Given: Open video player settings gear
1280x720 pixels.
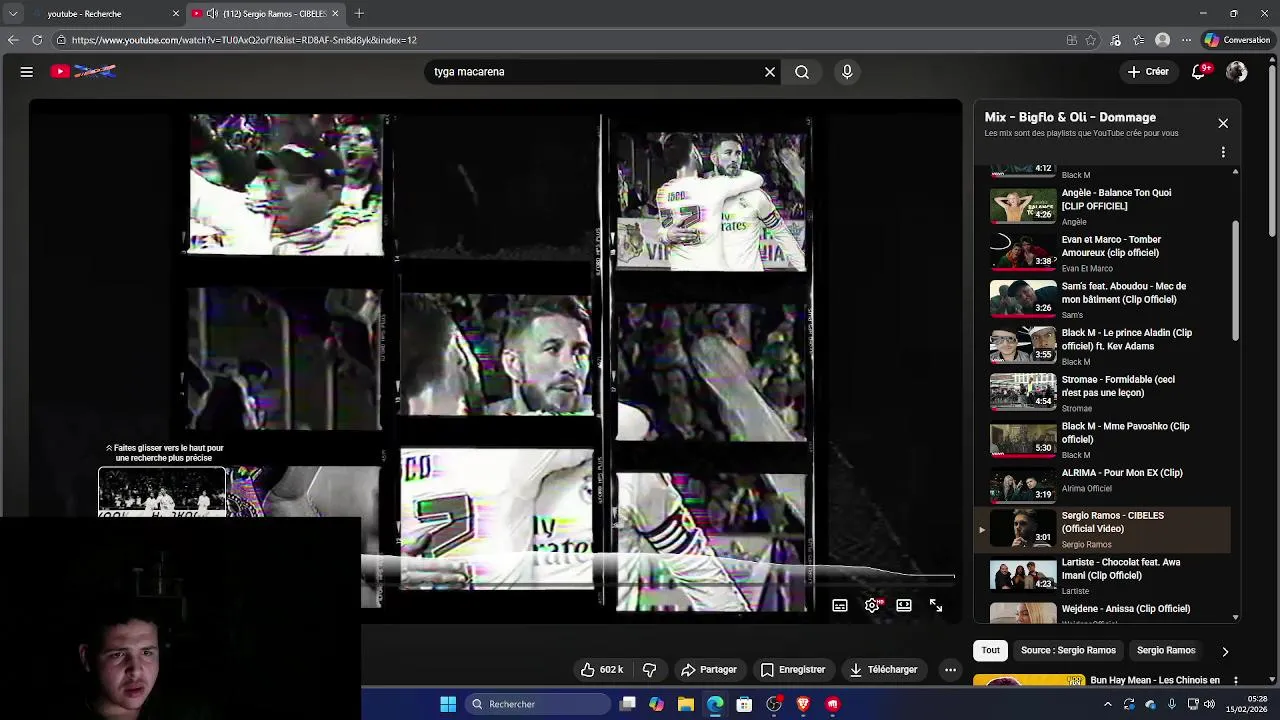Looking at the screenshot, I should pos(873,606).
